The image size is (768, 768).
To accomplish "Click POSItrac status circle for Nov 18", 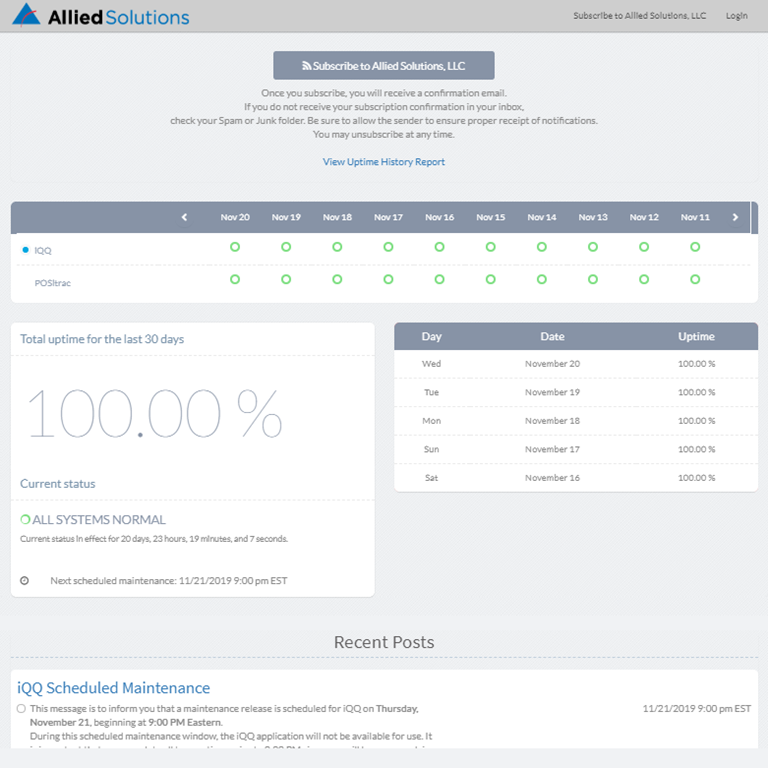I will (x=337, y=279).
